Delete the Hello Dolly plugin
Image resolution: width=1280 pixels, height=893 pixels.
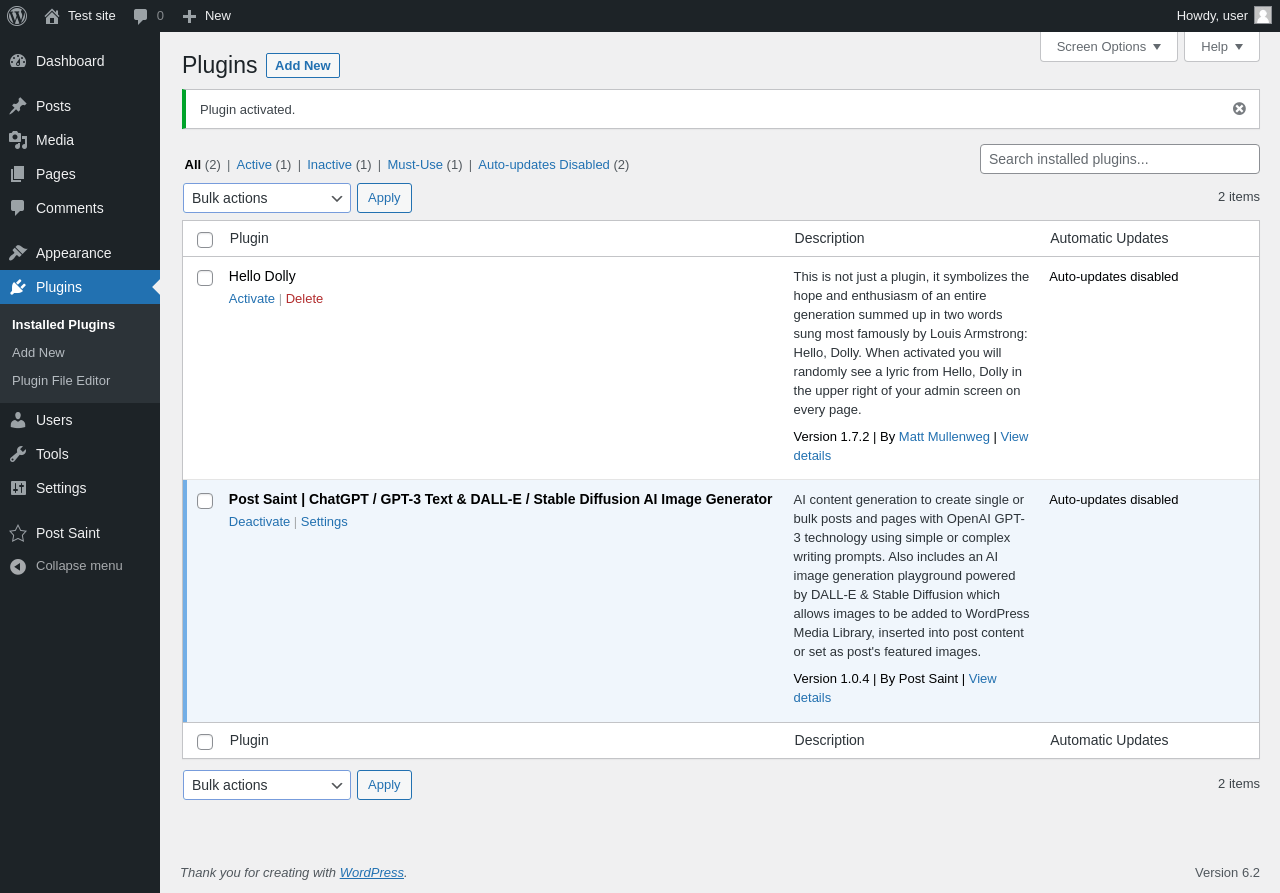pyautogui.click(x=304, y=298)
